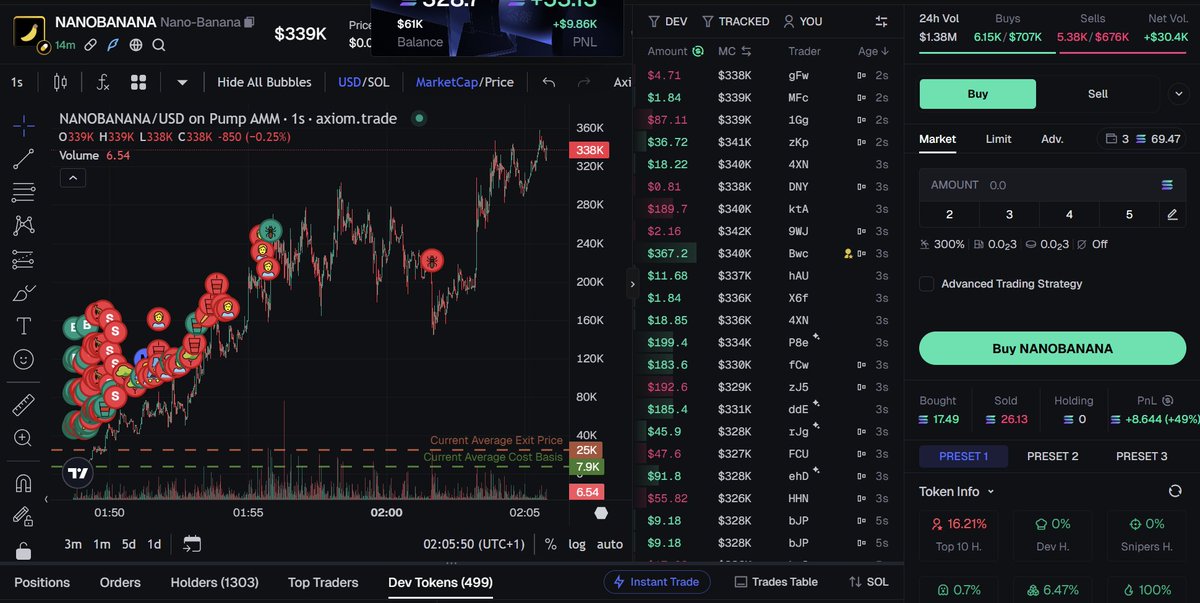This screenshot has width=1200, height=603.
Task: Select the pattern drawing tool
Action: tap(24, 226)
